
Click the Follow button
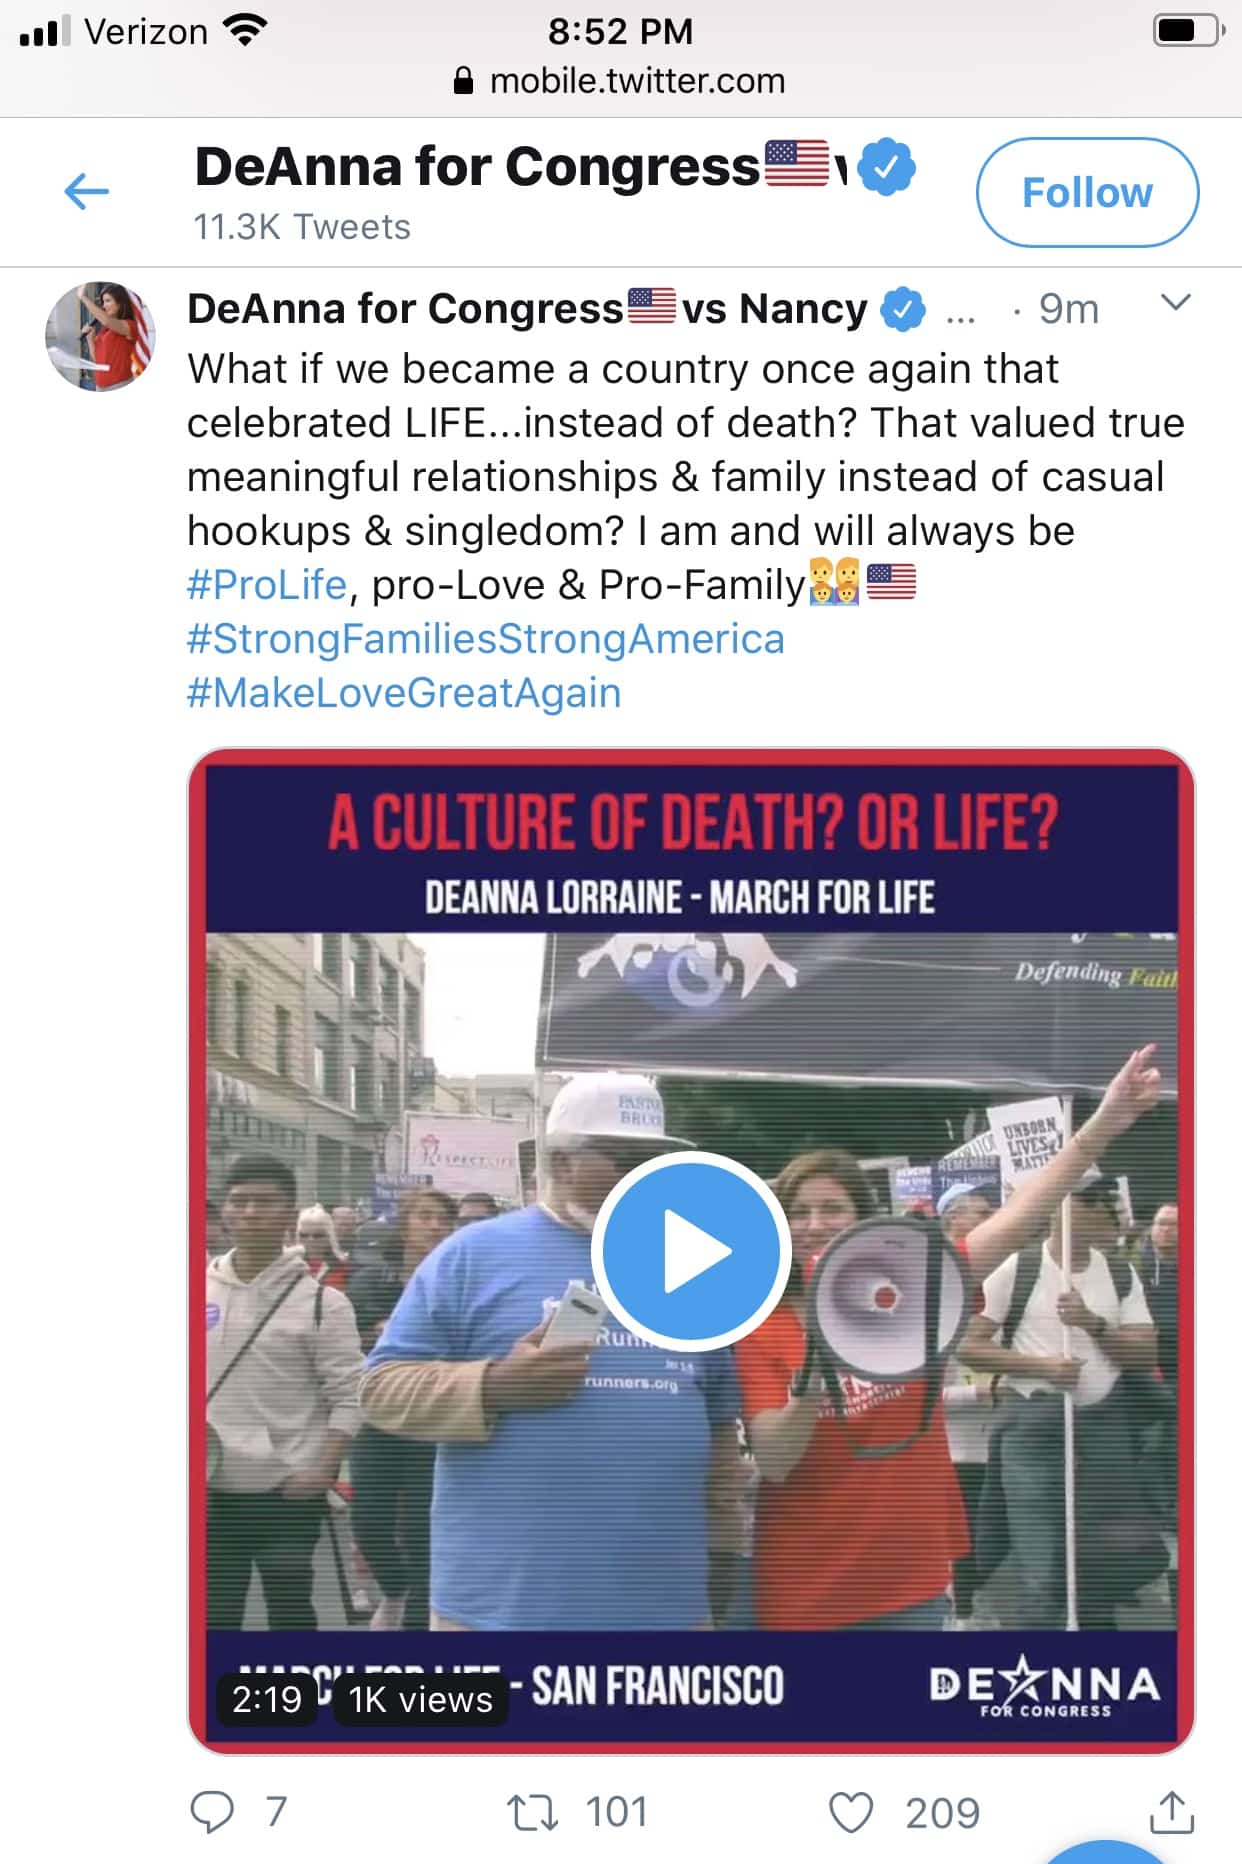pyautogui.click(x=1087, y=192)
